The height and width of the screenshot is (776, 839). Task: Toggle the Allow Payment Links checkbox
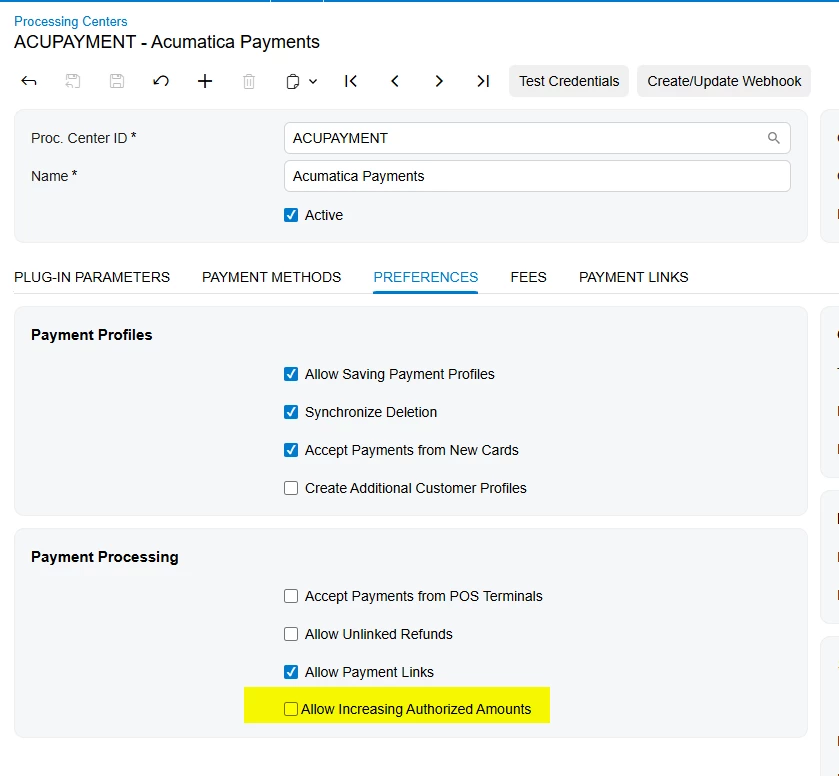[291, 672]
